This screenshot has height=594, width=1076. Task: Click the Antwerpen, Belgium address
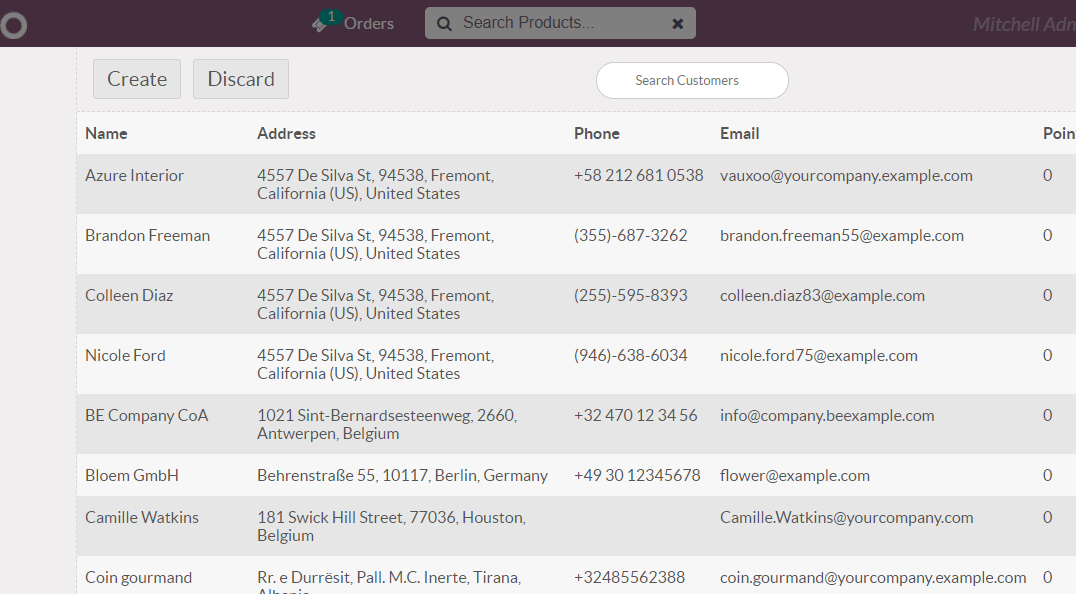[x=387, y=425]
